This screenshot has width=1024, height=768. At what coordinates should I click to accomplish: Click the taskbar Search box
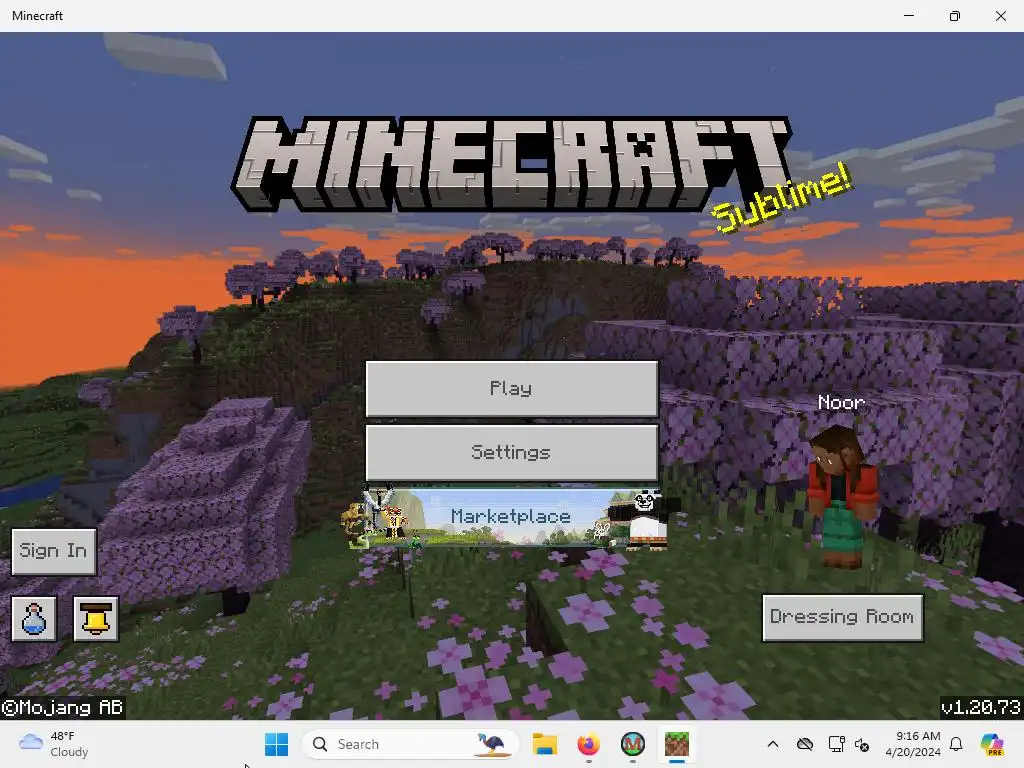pos(410,744)
